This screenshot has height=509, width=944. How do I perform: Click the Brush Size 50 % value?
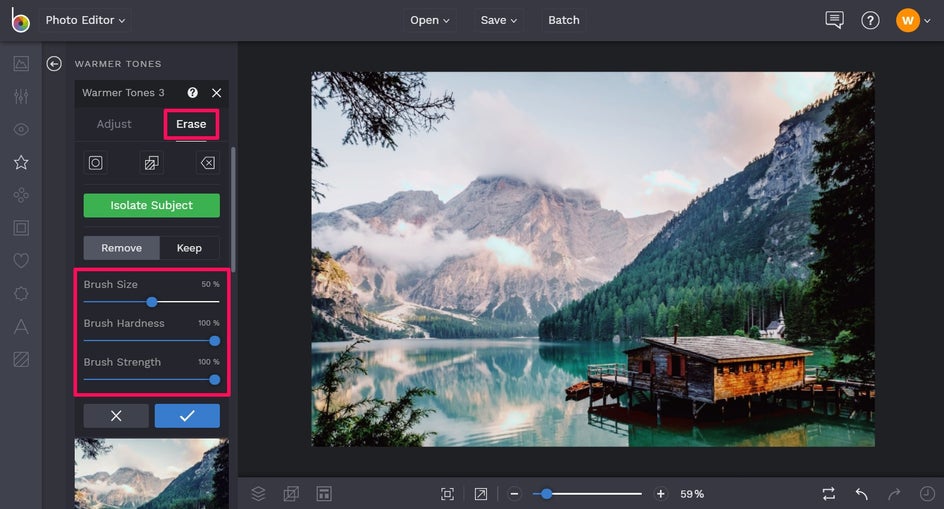point(210,284)
